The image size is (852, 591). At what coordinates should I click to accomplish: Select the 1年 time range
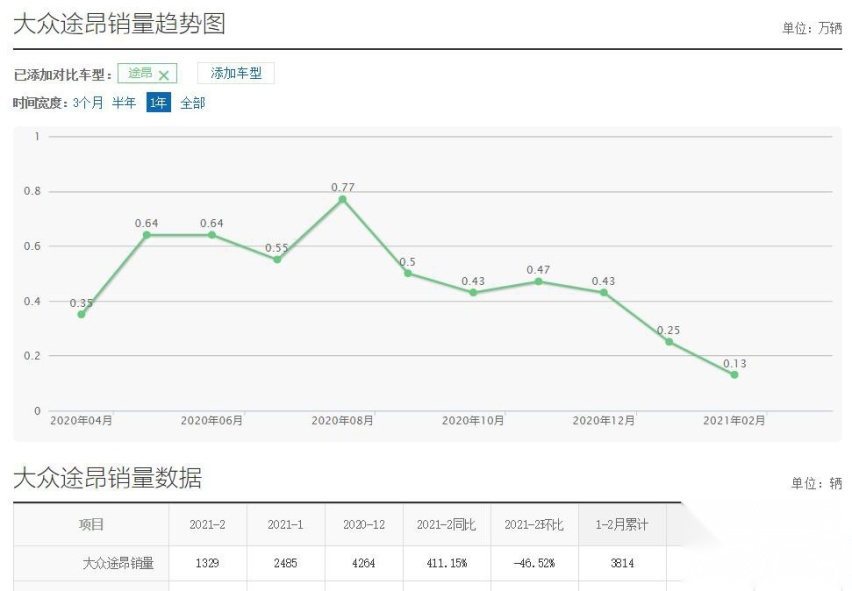[x=158, y=103]
